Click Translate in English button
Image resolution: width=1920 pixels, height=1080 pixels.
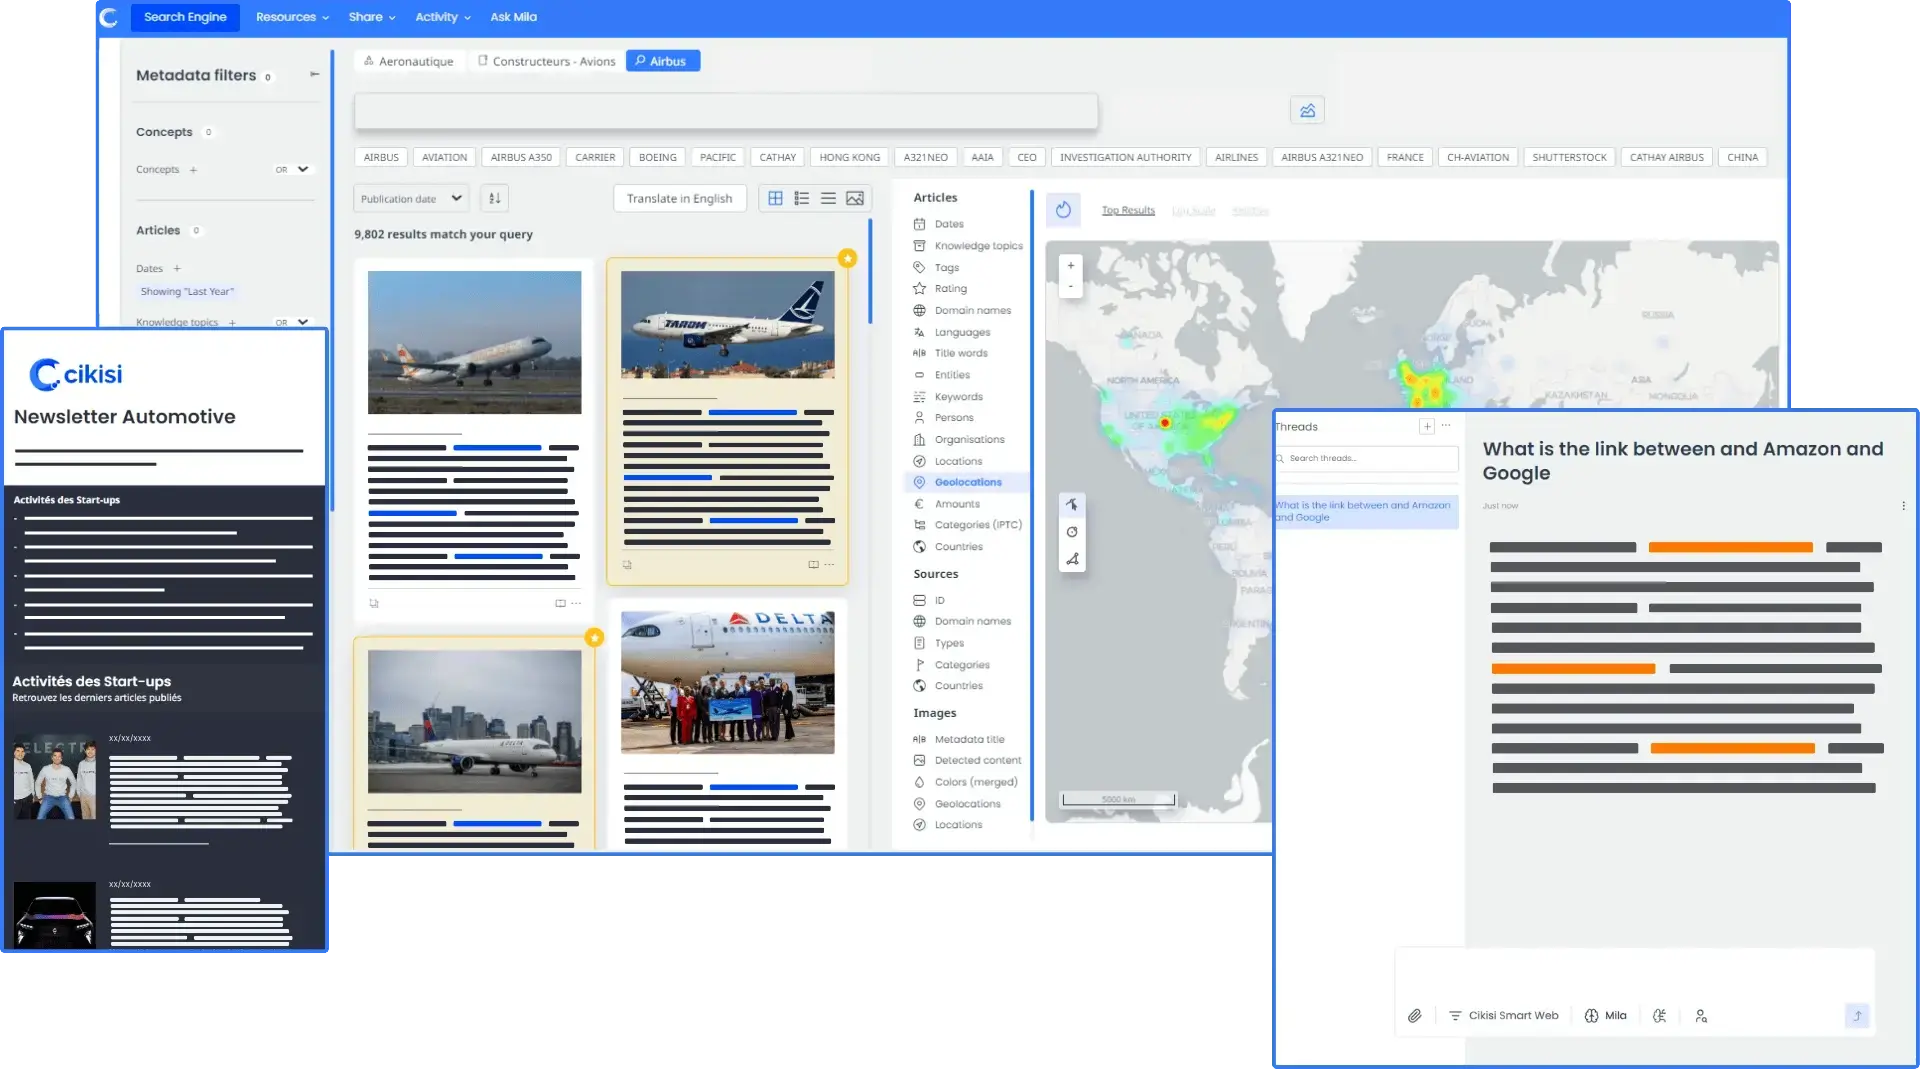(679, 198)
